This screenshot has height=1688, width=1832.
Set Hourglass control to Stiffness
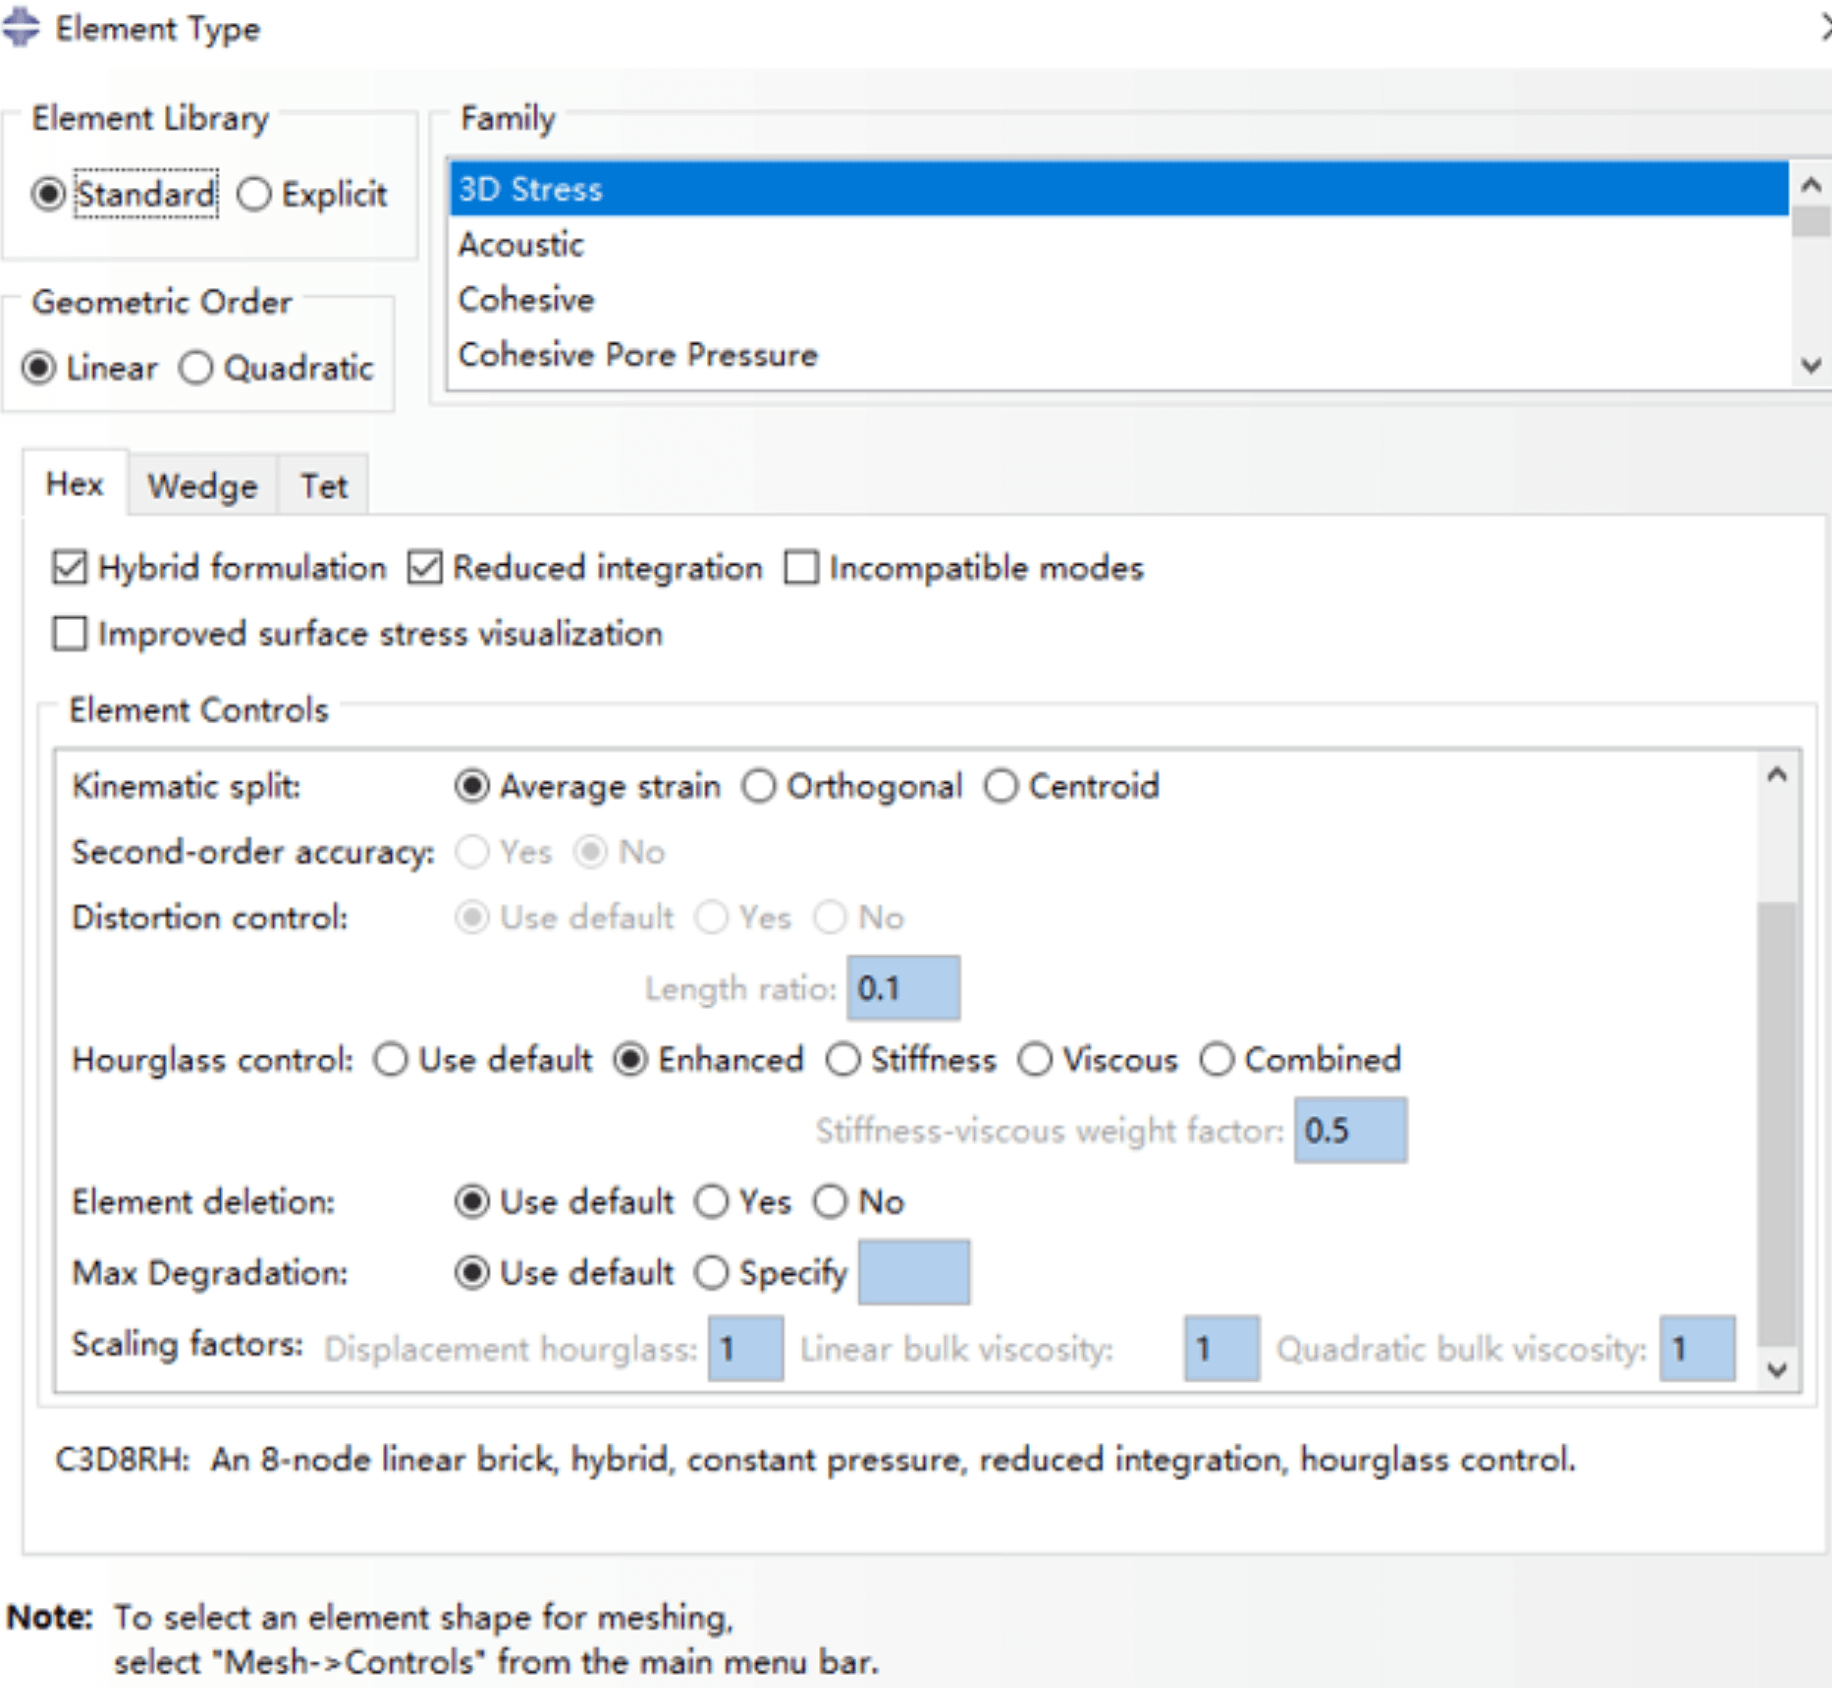click(843, 1060)
